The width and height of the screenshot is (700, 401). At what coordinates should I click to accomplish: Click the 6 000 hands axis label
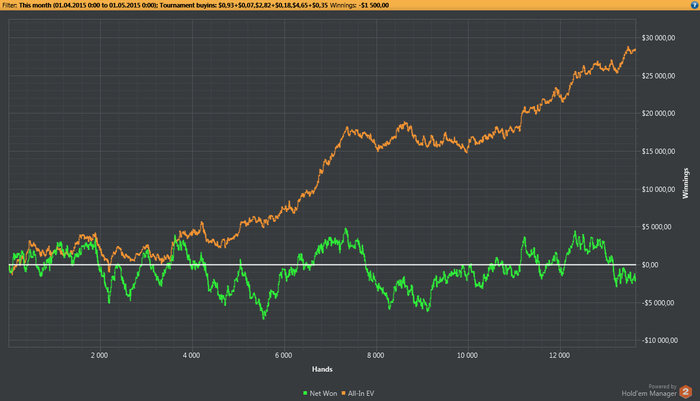pos(283,355)
